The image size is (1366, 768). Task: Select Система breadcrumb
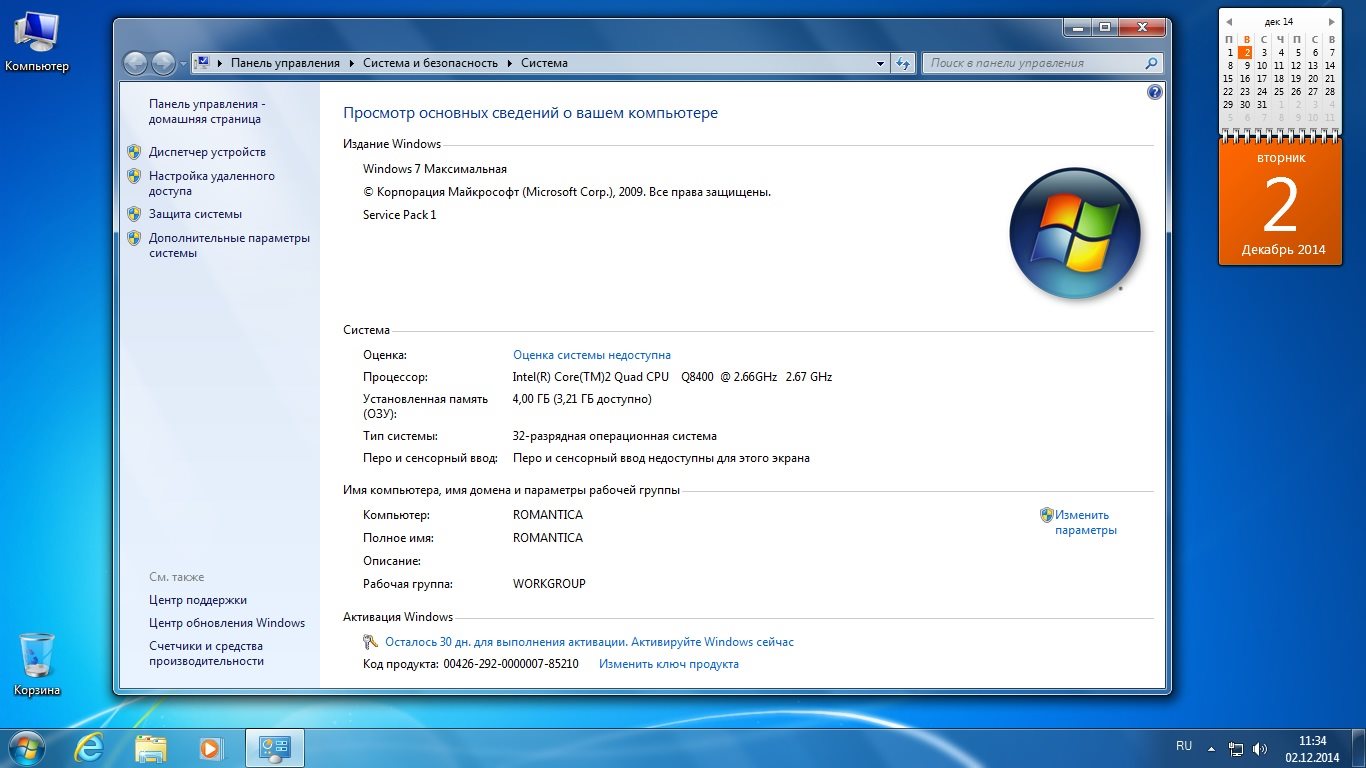pyautogui.click(x=544, y=63)
